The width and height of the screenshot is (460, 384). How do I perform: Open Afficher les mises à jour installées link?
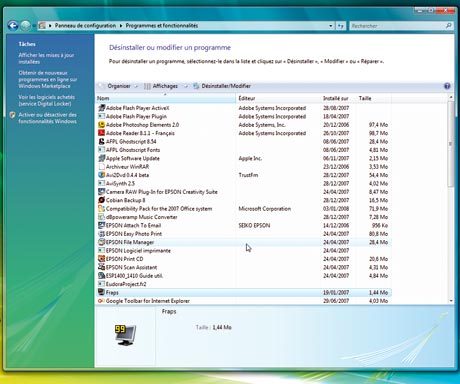point(46,58)
